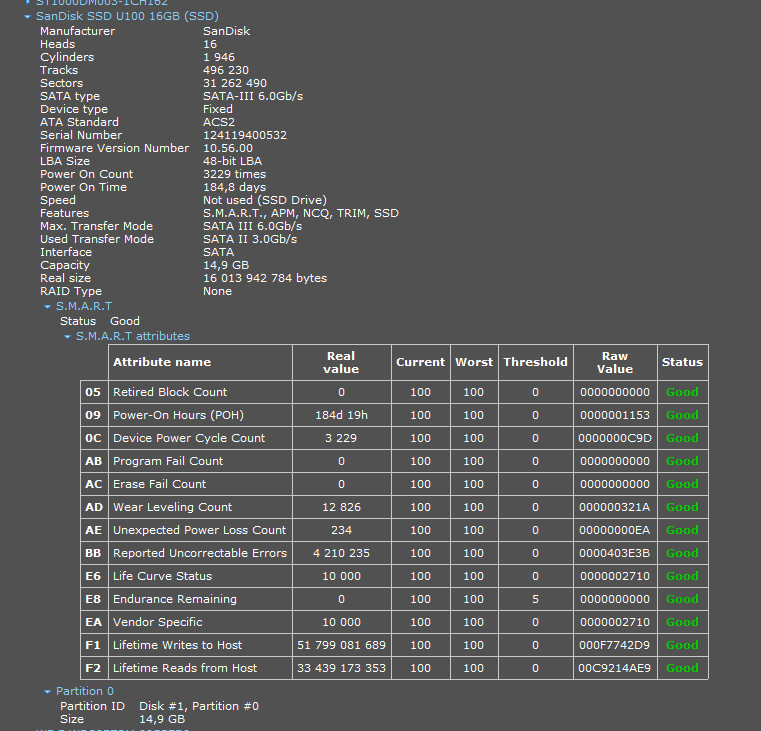Click the Wear Leveling real value 12 826

point(341,507)
